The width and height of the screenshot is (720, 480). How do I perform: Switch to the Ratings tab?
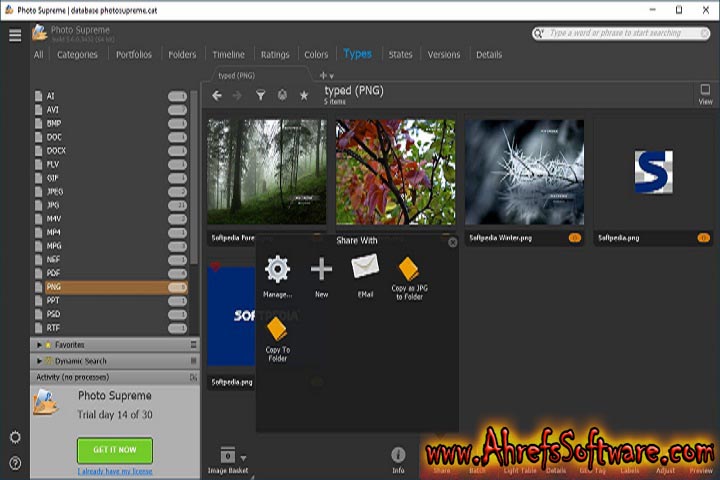[275, 55]
